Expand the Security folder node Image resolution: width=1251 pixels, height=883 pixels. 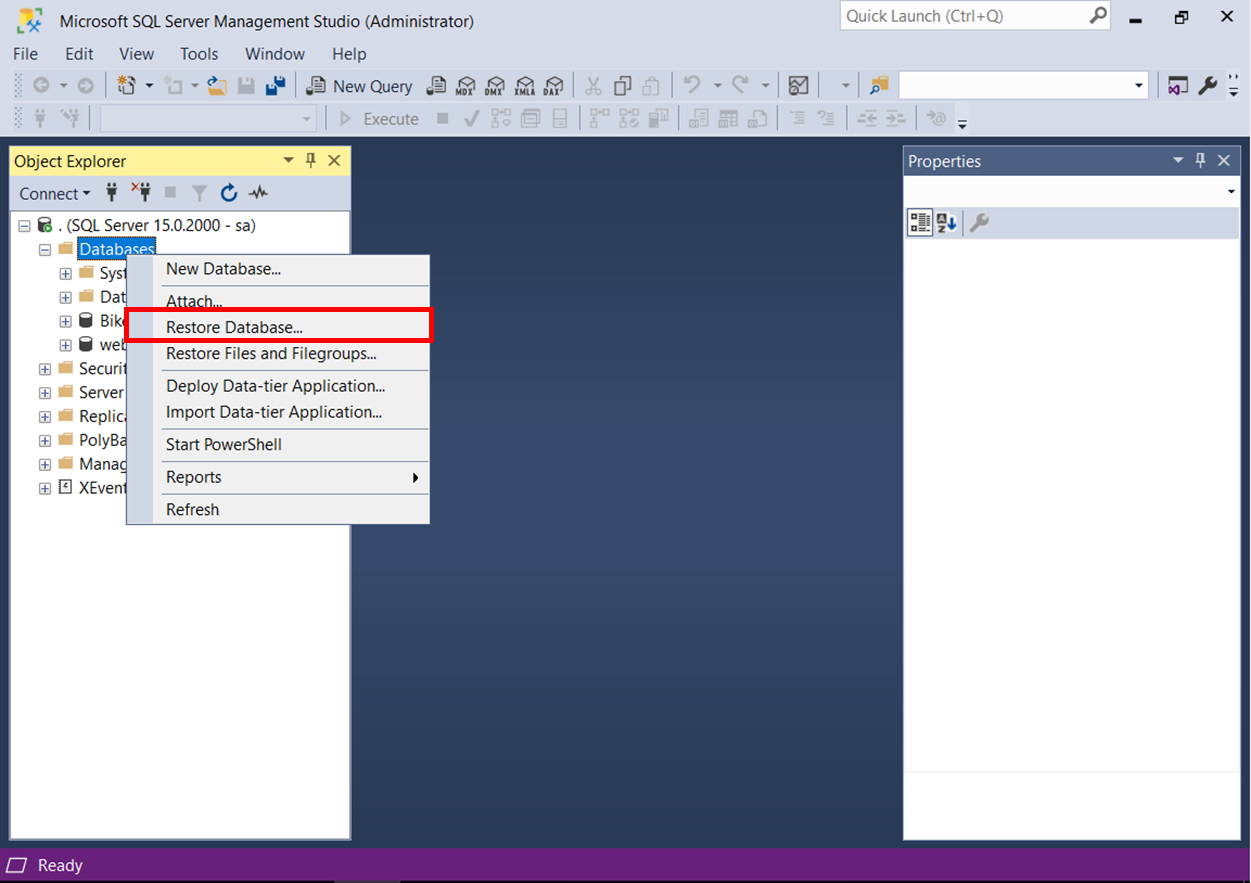click(x=45, y=369)
